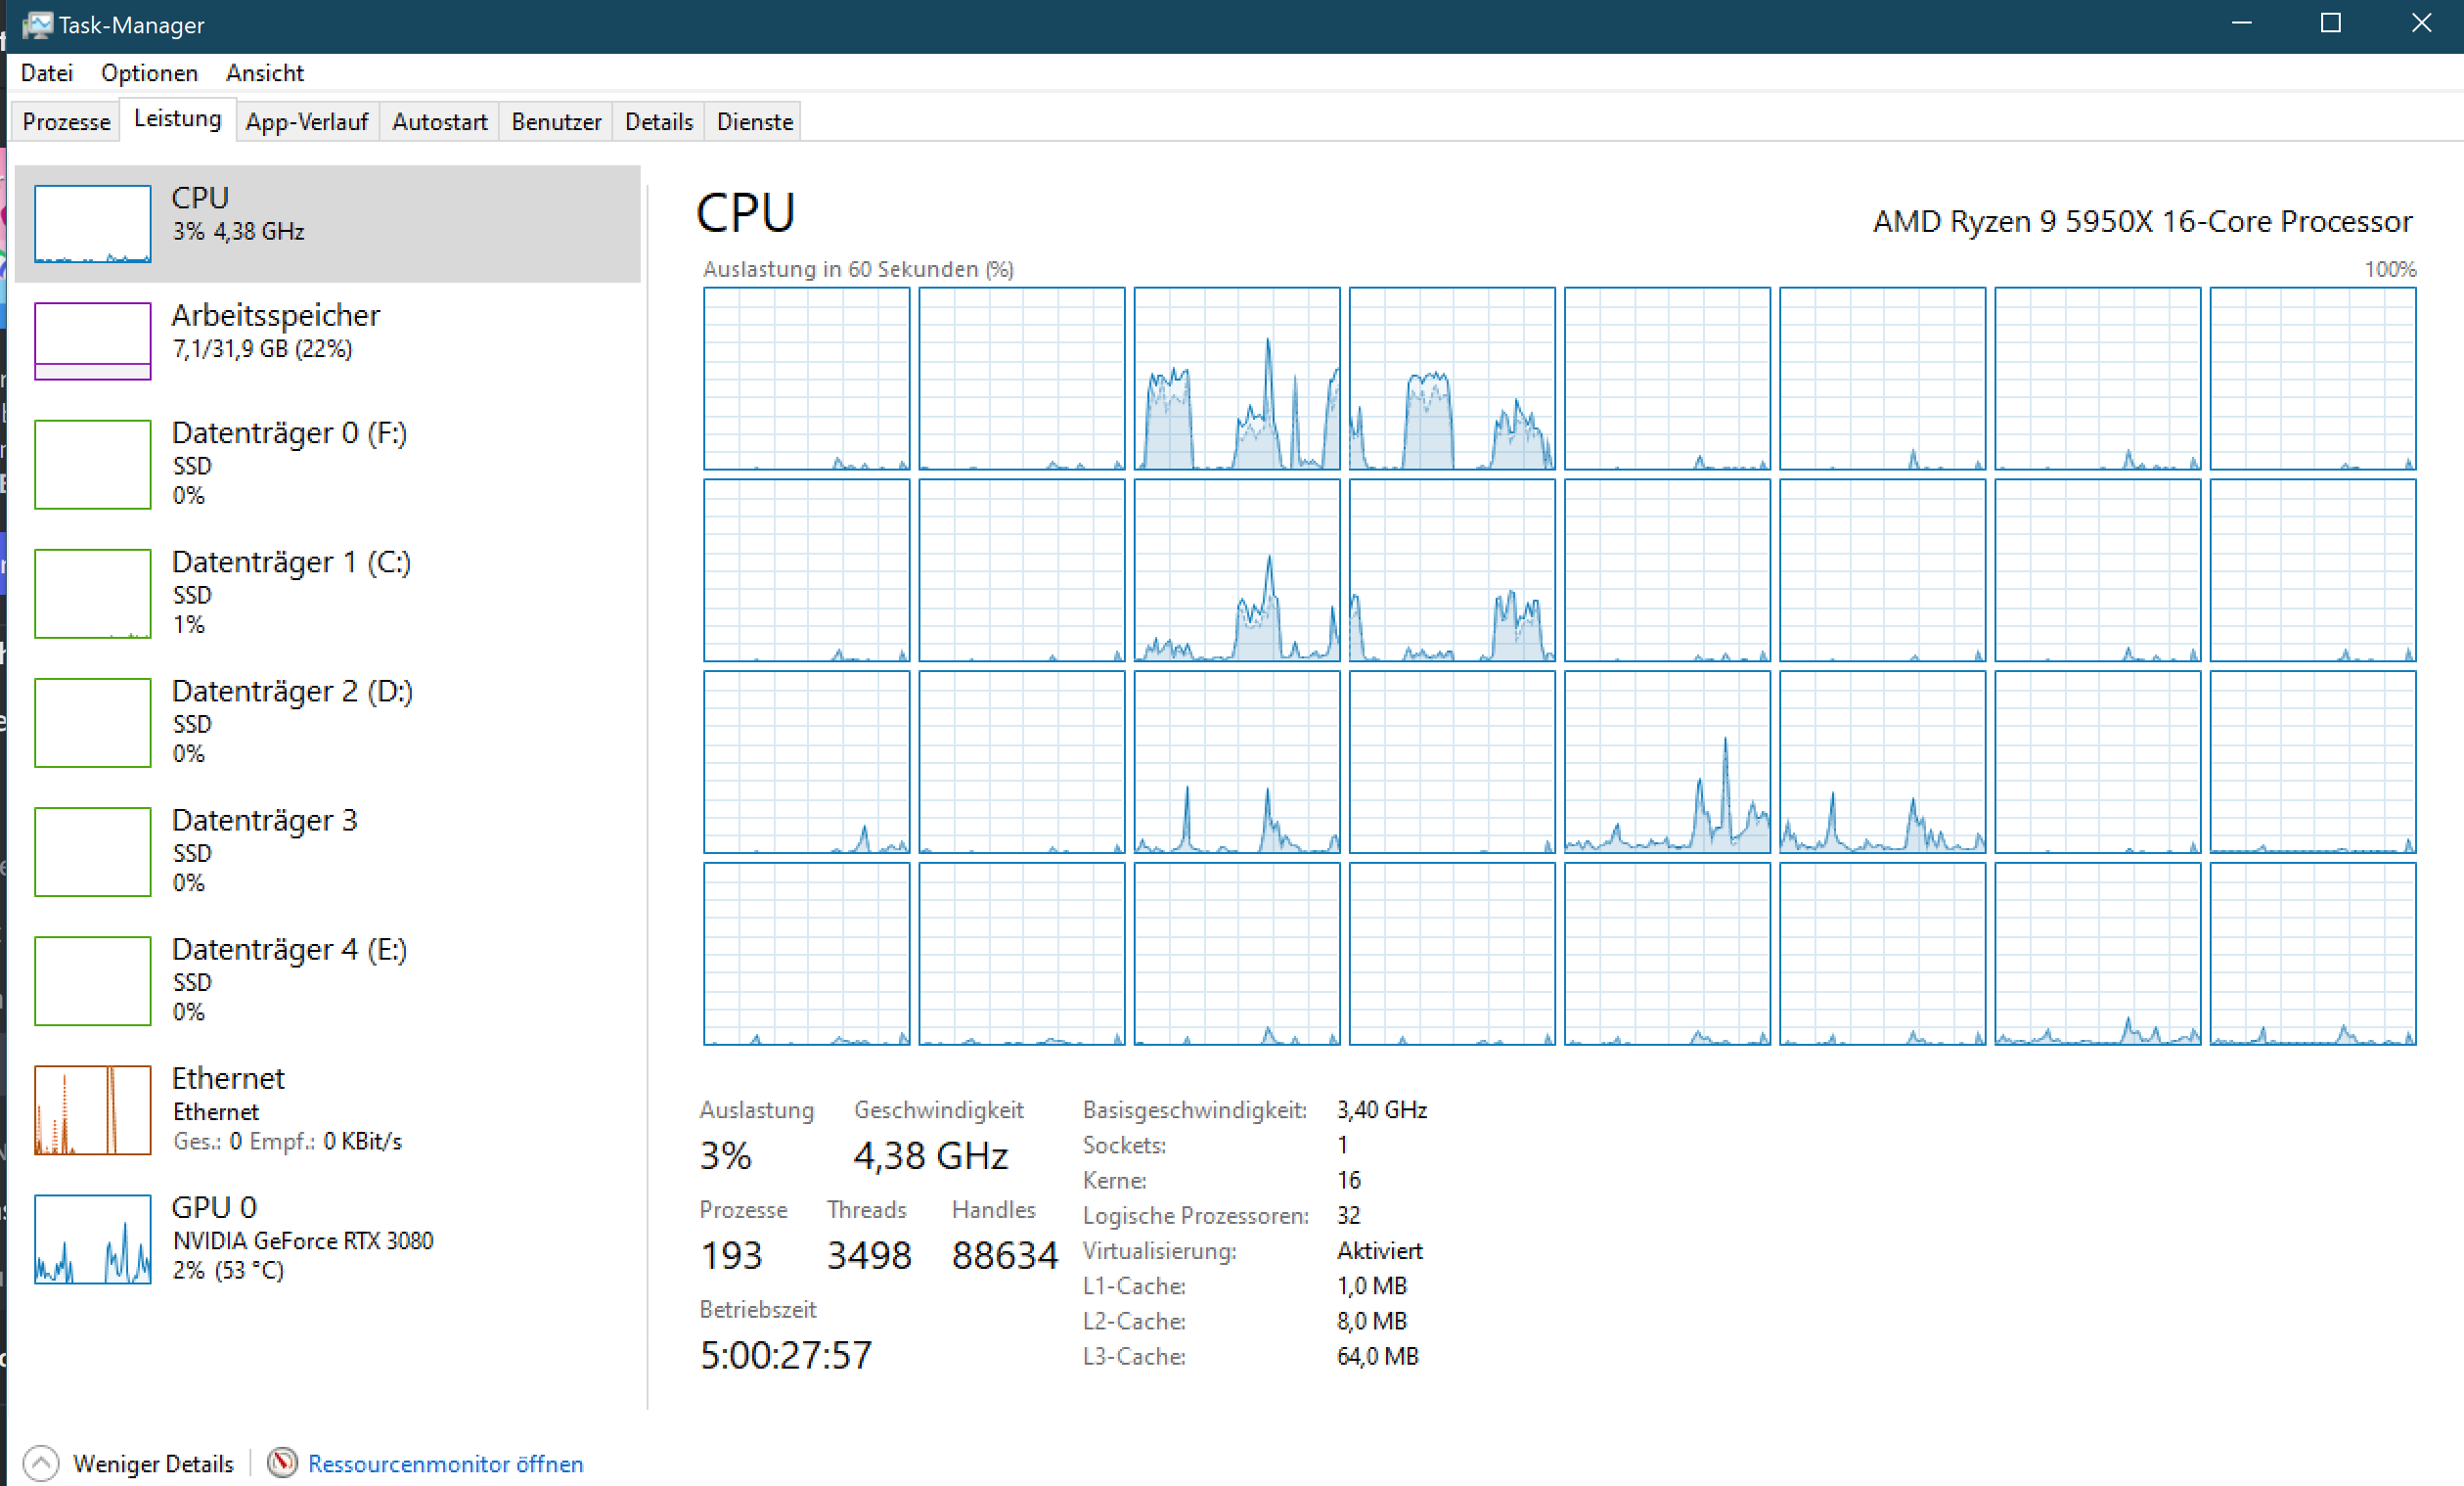Open the Ressourcenmonitor öffnen link
This screenshot has width=2464, height=1486.
pyautogui.click(x=445, y=1463)
